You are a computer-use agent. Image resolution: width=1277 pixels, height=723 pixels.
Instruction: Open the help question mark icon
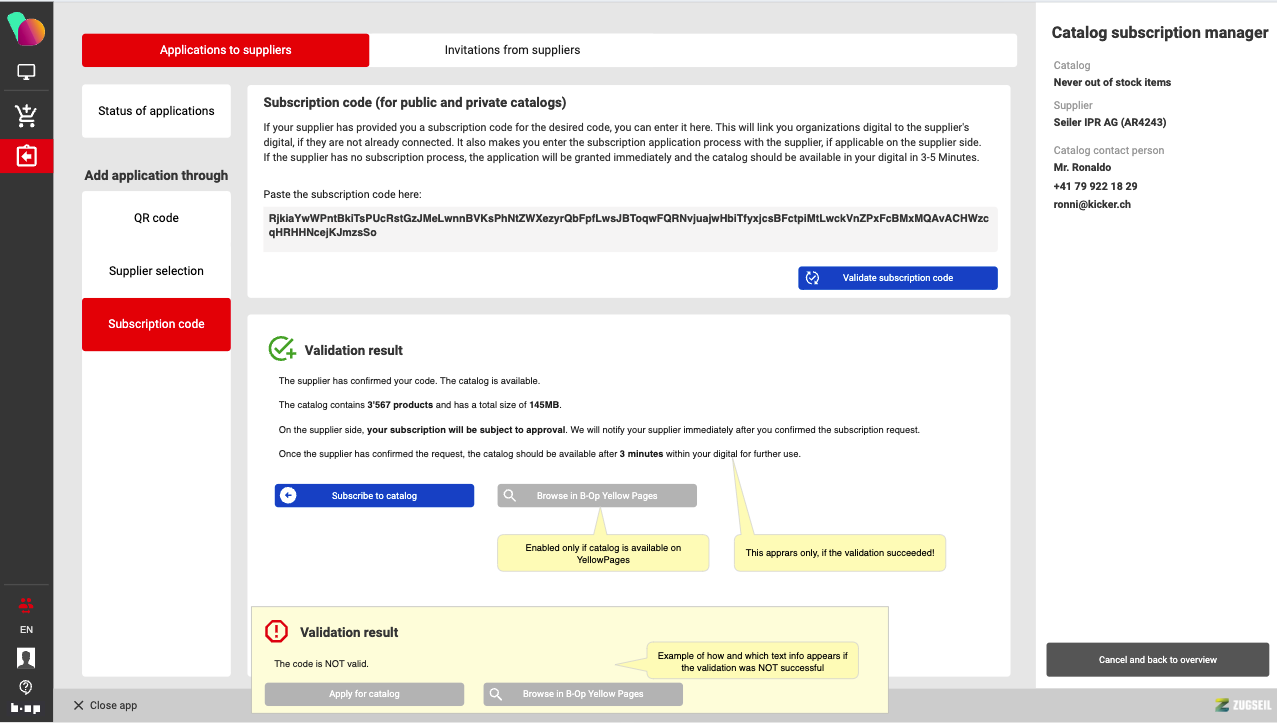tap(26, 687)
